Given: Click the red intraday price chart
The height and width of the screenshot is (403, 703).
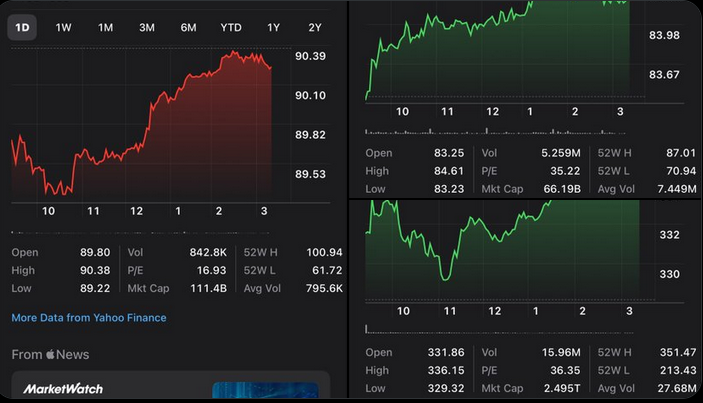Looking at the screenshot, I should click(150, 130).
